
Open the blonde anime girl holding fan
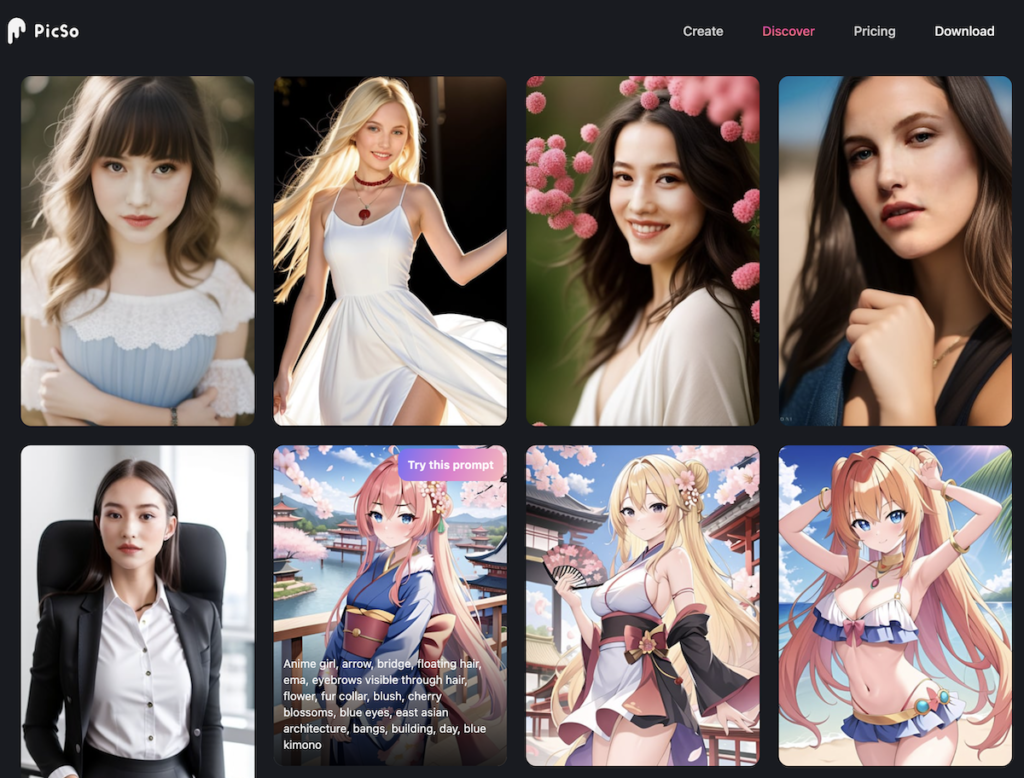click(643, 606)
